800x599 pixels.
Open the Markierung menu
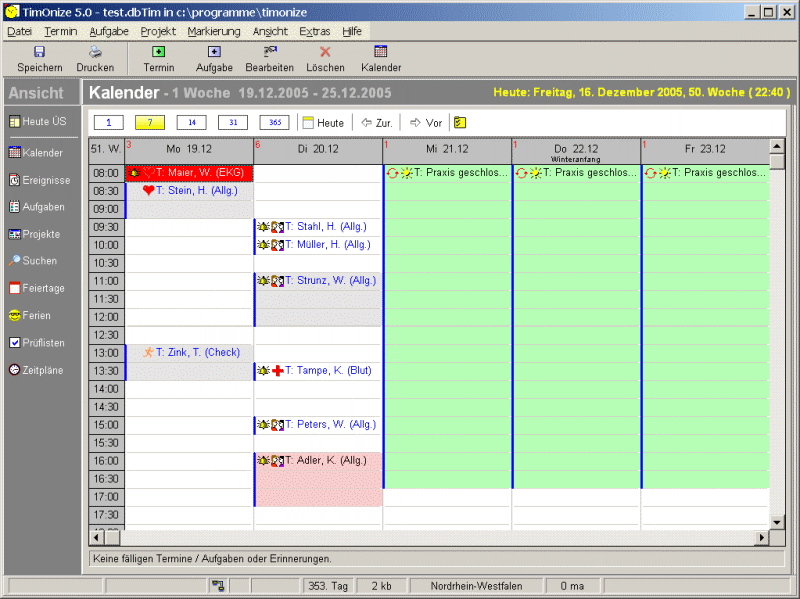coord(214,32)
